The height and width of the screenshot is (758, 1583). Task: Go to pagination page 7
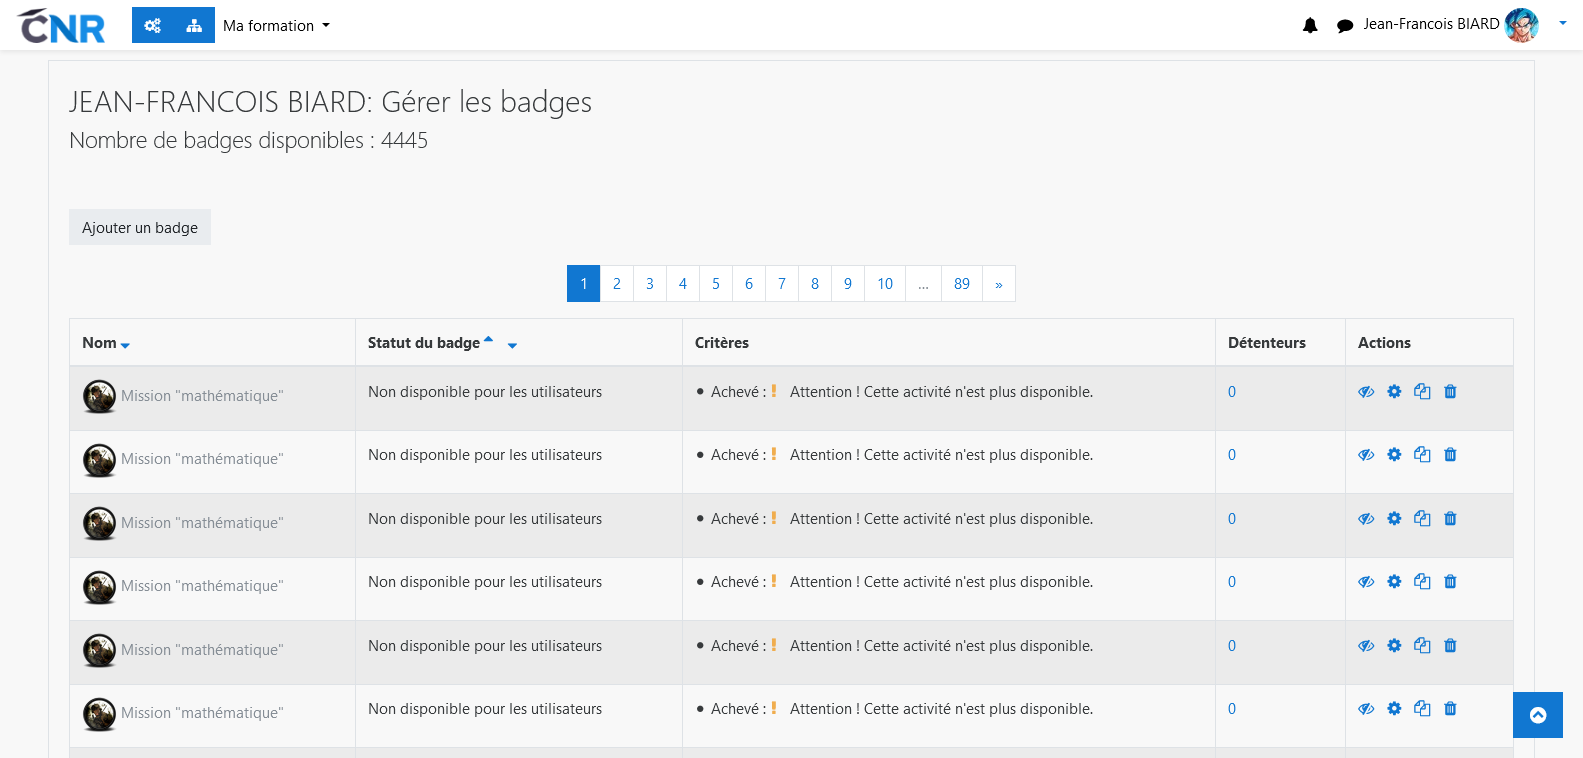pyautogui.click(x=782, y=284)
